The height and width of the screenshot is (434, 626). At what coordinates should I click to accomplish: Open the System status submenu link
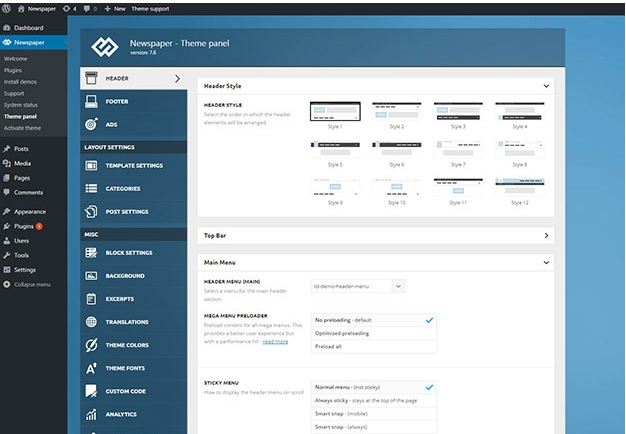click(x=21, y=105)
